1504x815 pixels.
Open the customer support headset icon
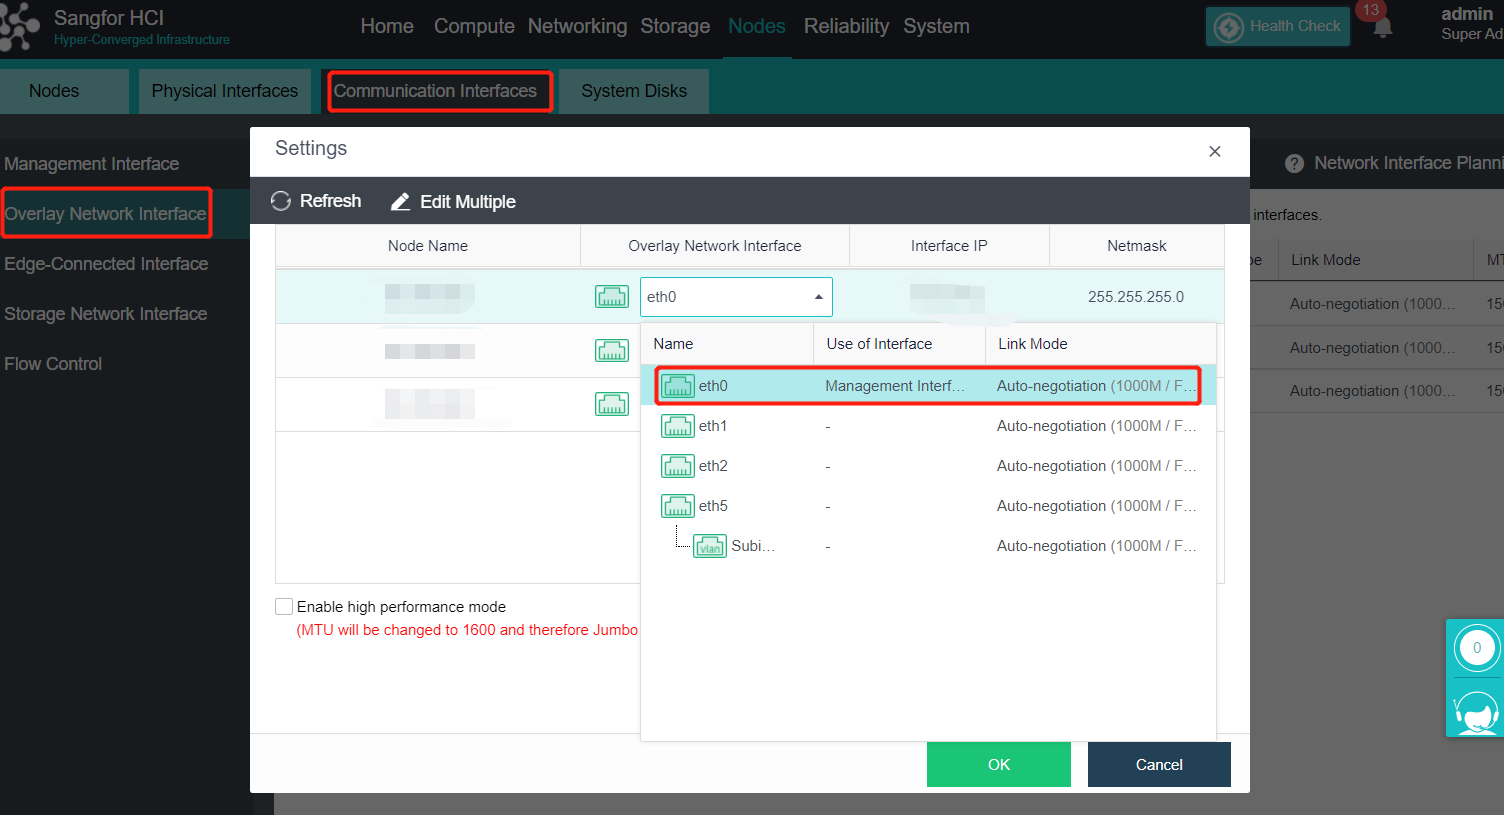[x=1475, y=711]
